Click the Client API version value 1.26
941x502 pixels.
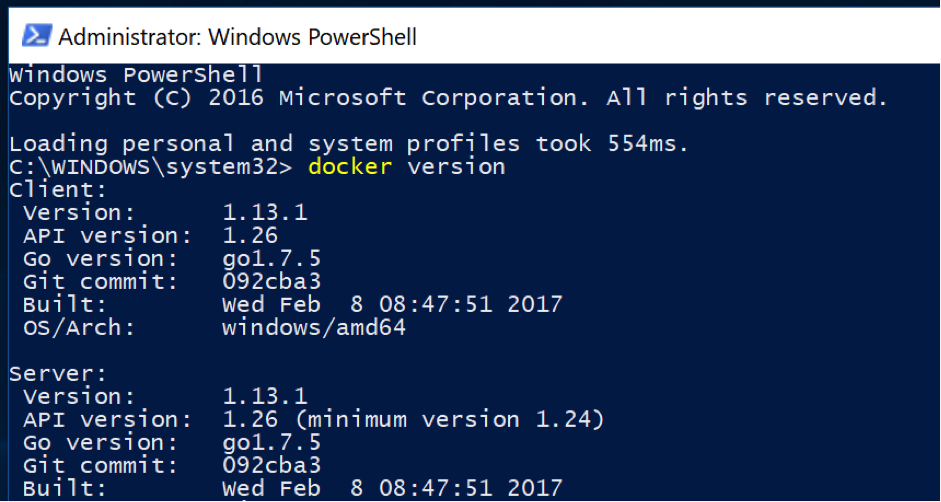click(x=250, y=235)
